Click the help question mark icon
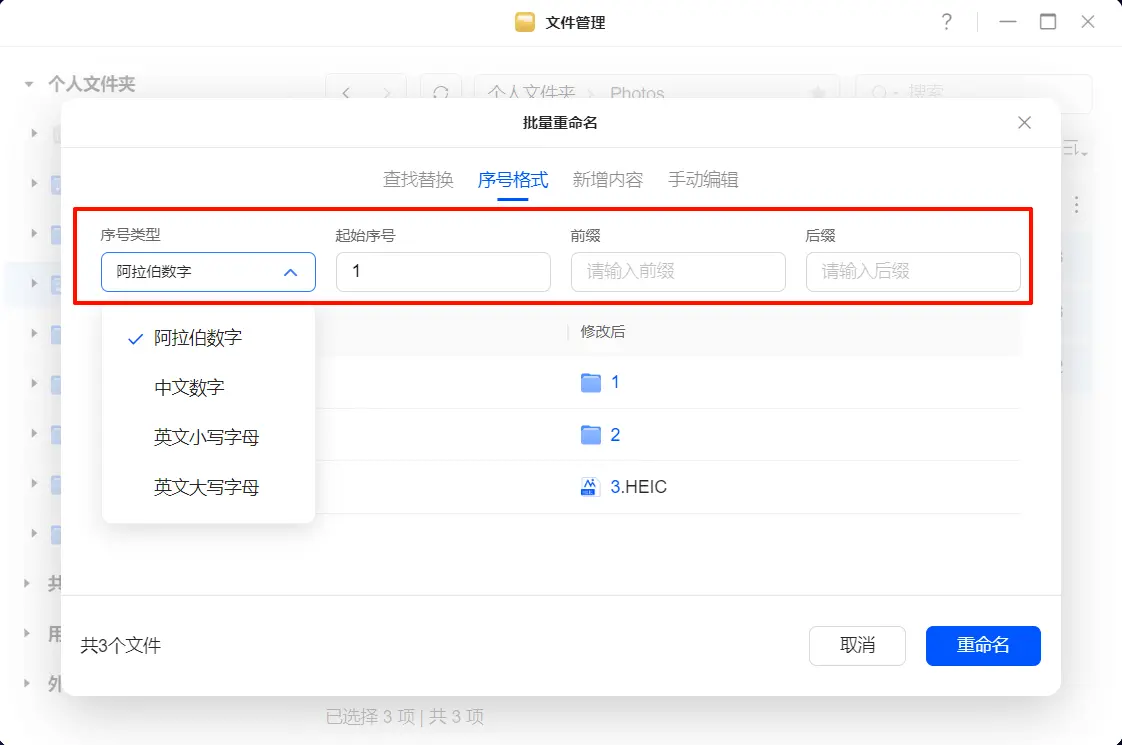This screenshot has width=1122, height=745. point(946,22)
